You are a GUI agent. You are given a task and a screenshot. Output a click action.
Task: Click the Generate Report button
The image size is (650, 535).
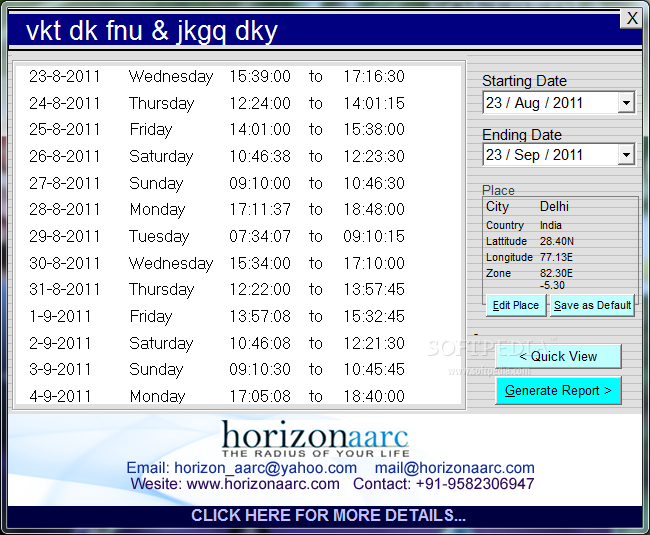click(x=558, y=390)
